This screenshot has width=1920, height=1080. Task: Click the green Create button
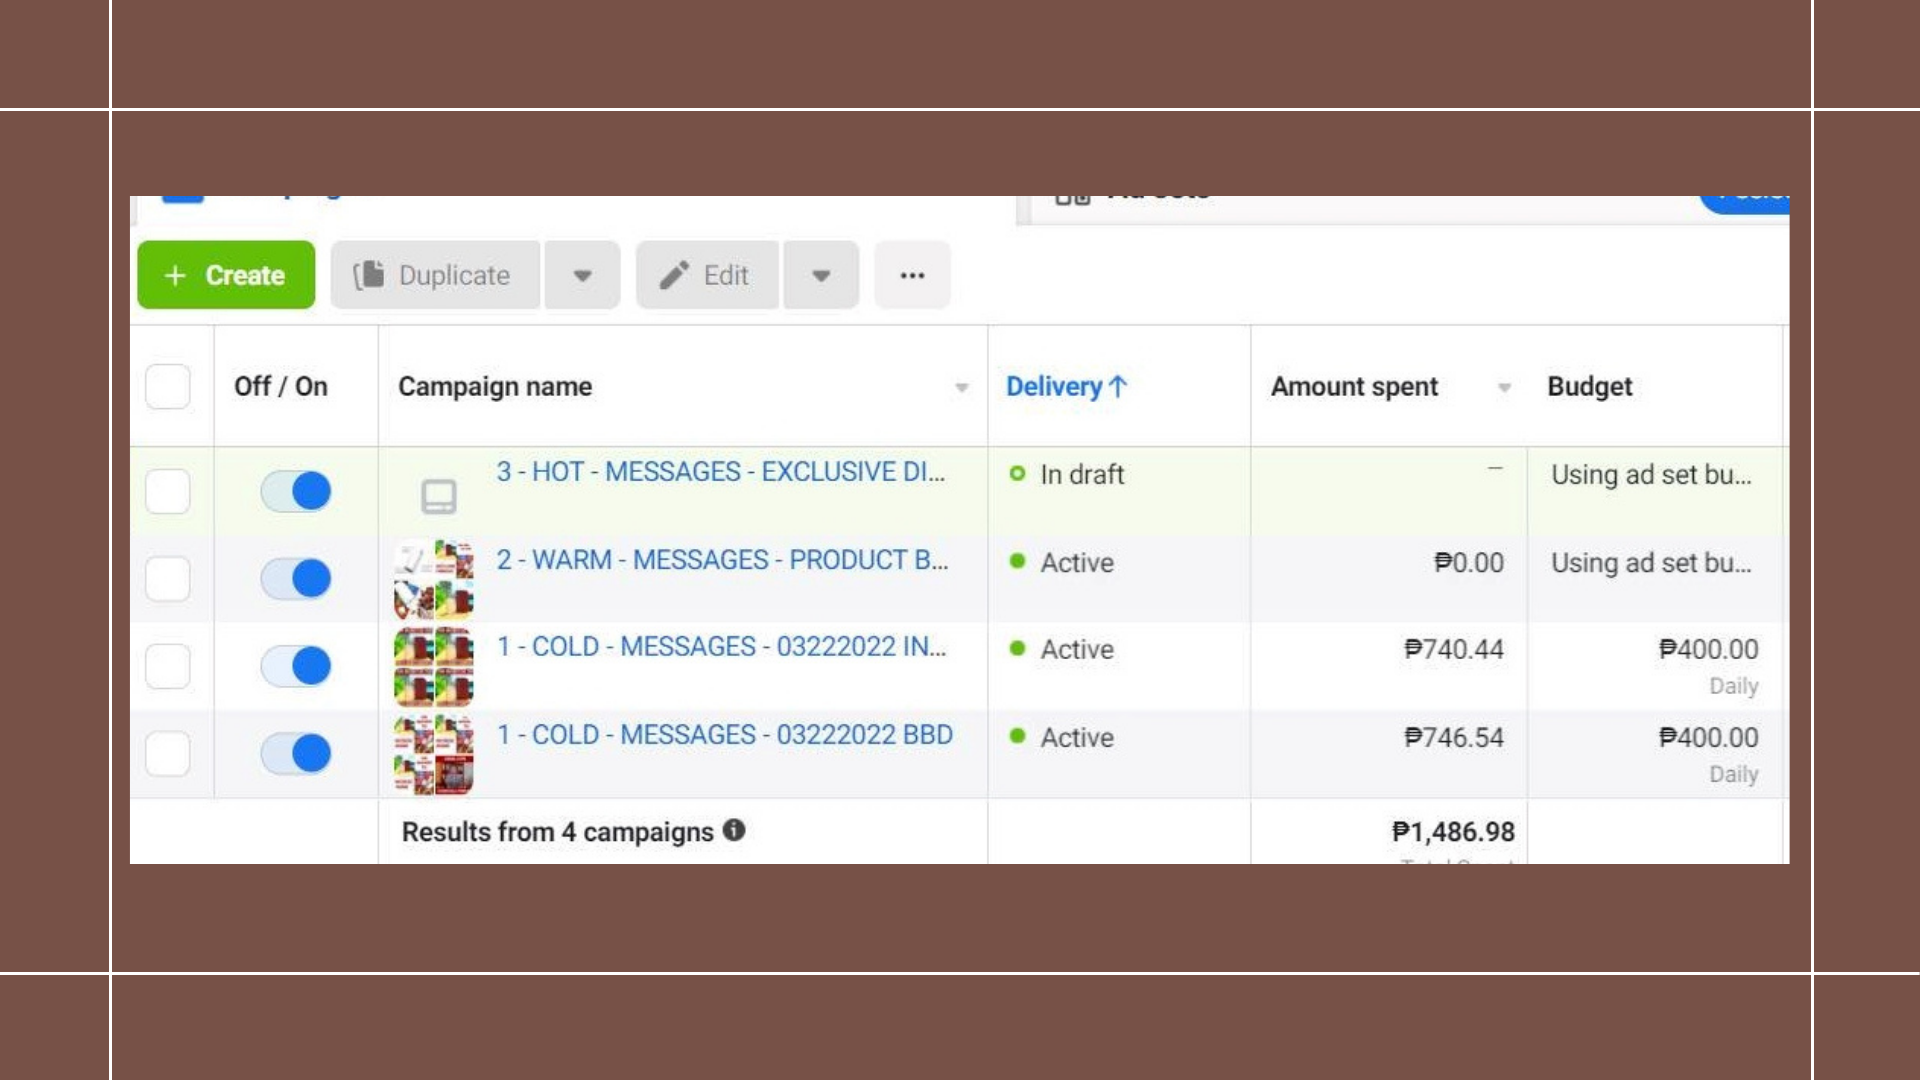226,275
